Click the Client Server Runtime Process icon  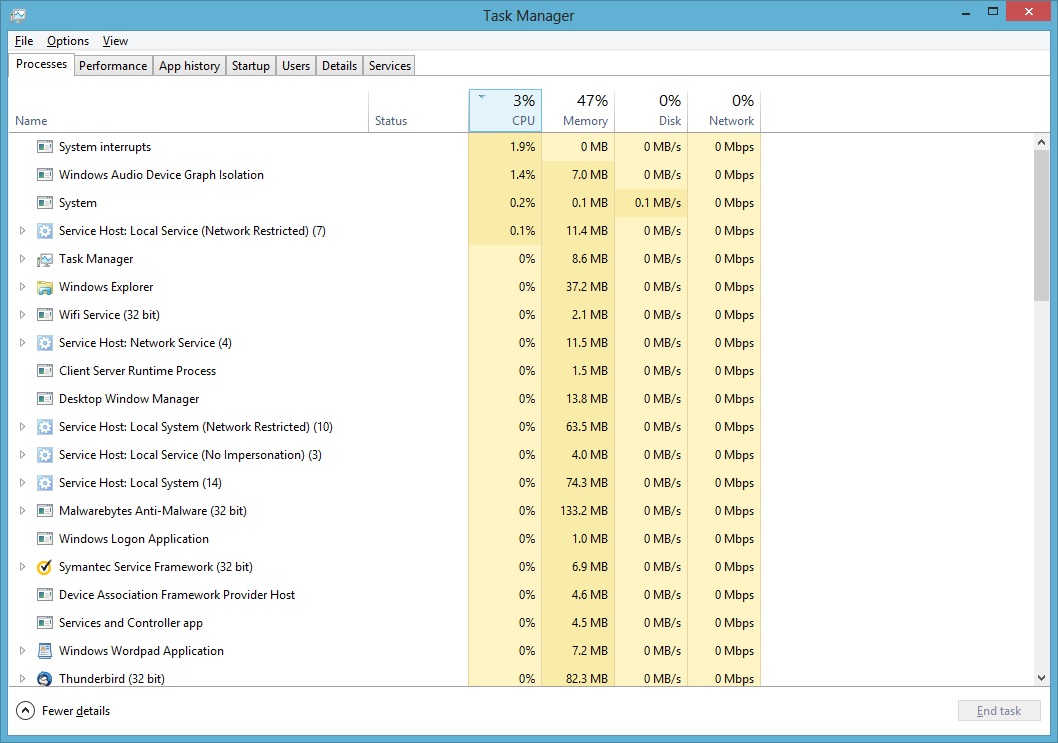point(45,371)
